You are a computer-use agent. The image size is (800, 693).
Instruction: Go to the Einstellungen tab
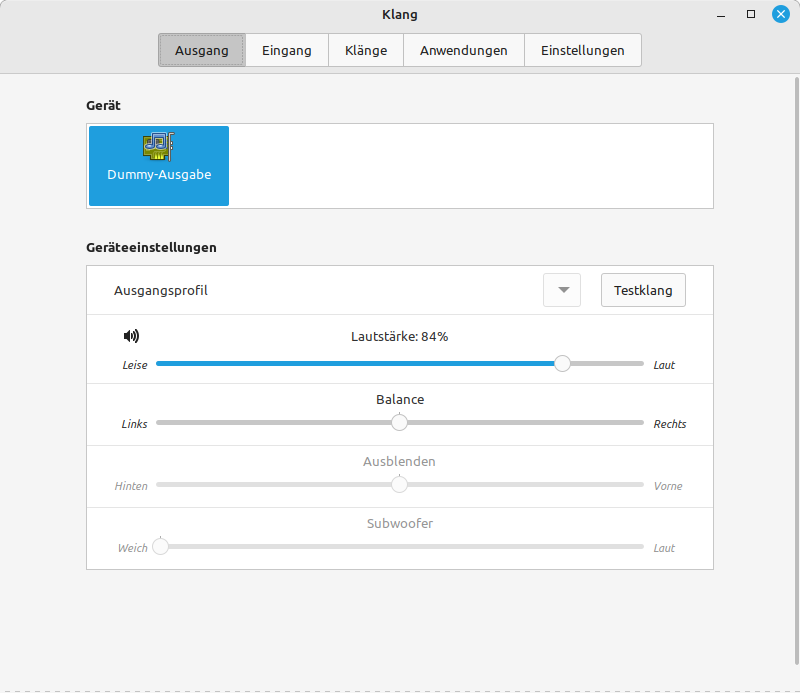(583, 51)
